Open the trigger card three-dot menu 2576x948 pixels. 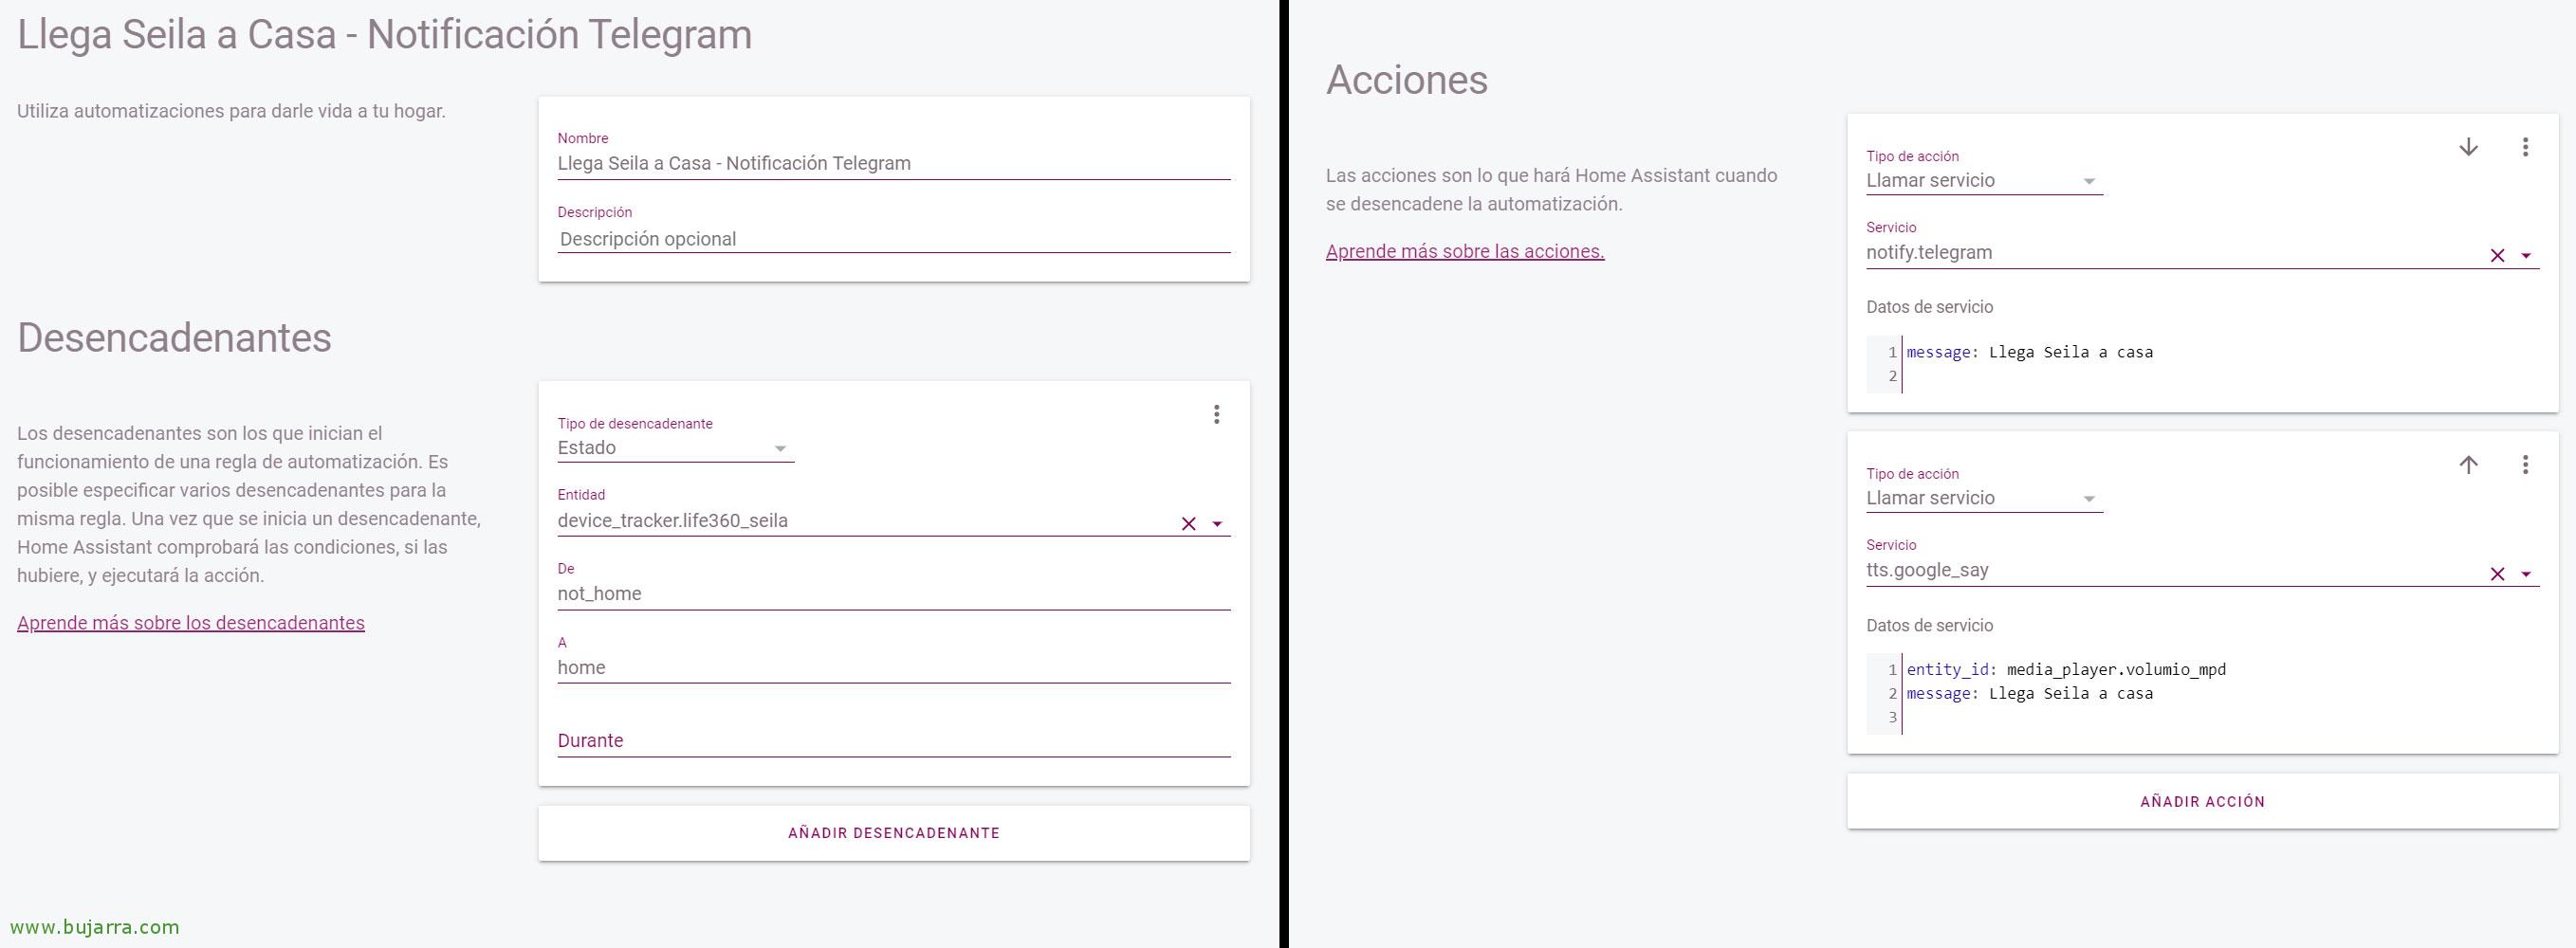click(x=1216, y=414)
